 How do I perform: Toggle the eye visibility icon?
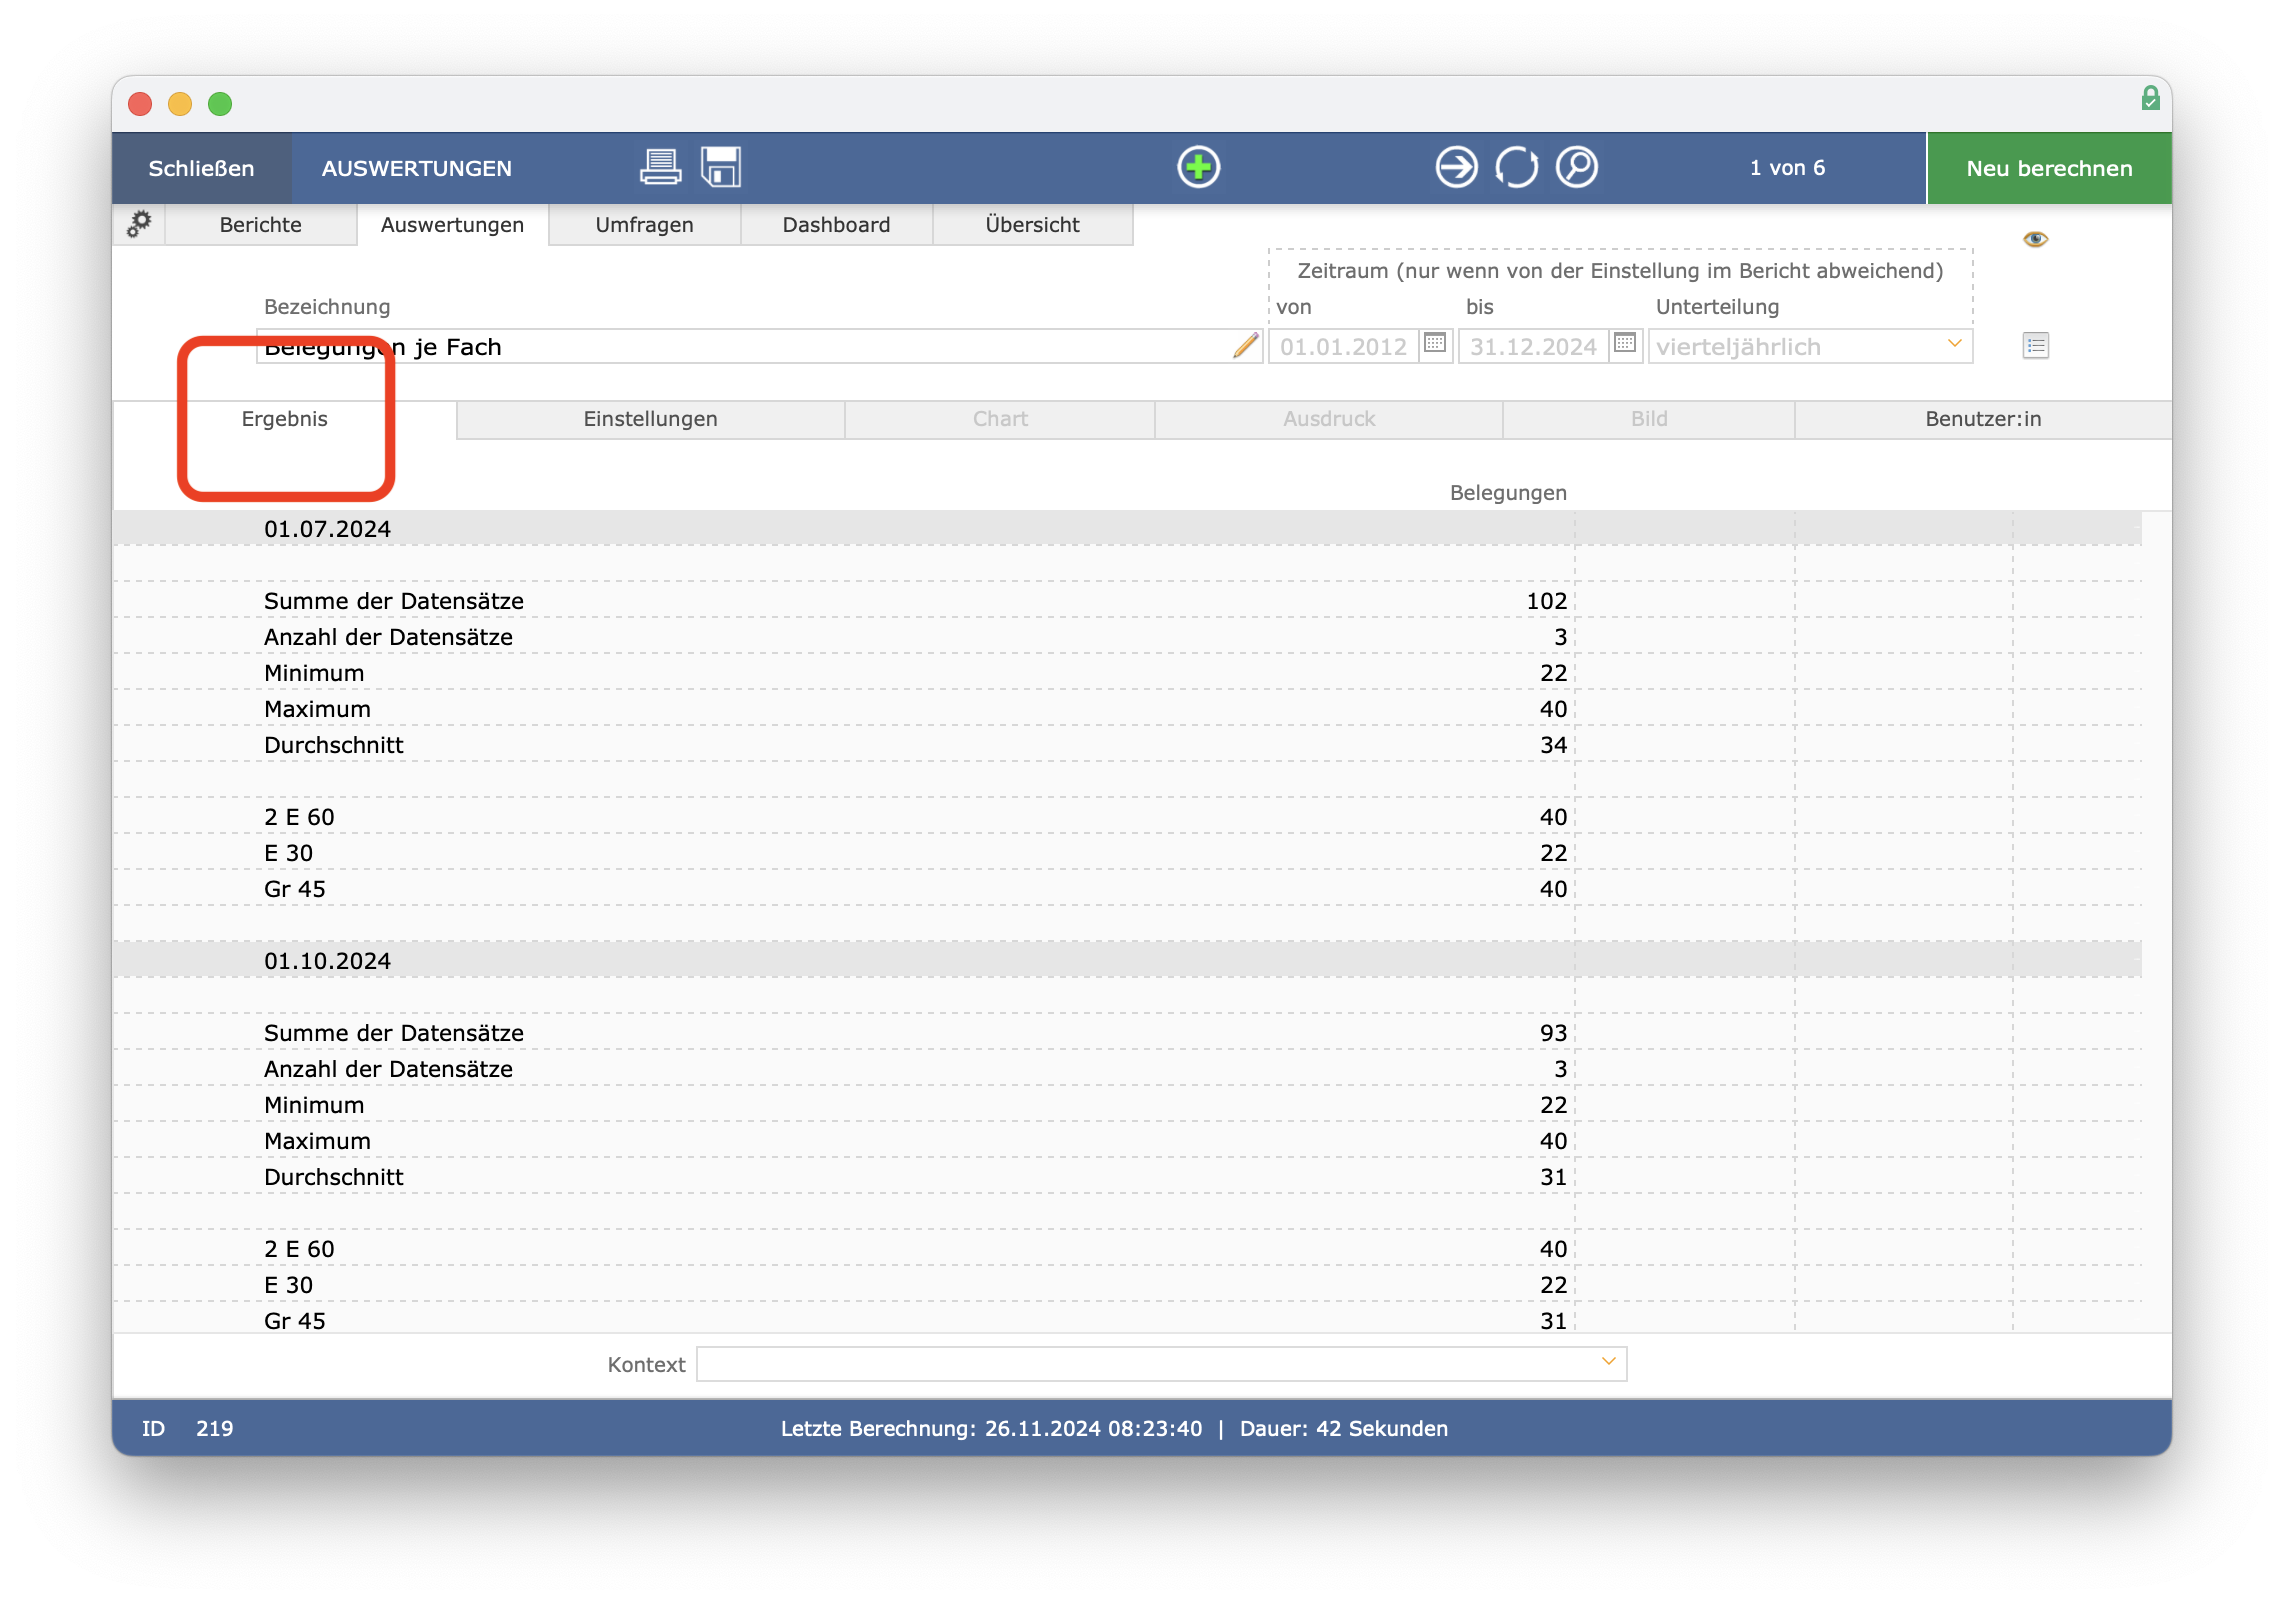pos(2035,239)
